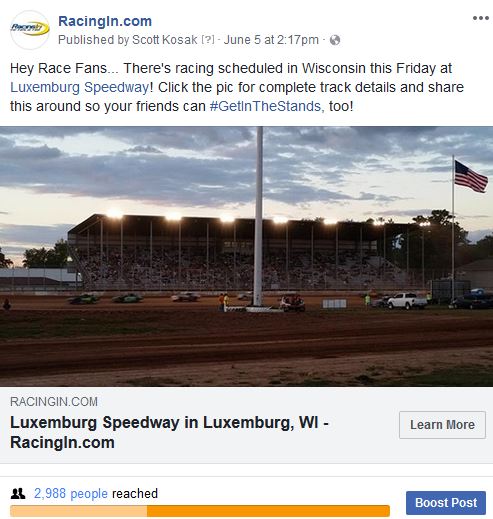Open the Luxemburg Speedway in Luxemburg, WI headline

click(x=169, y=432)
